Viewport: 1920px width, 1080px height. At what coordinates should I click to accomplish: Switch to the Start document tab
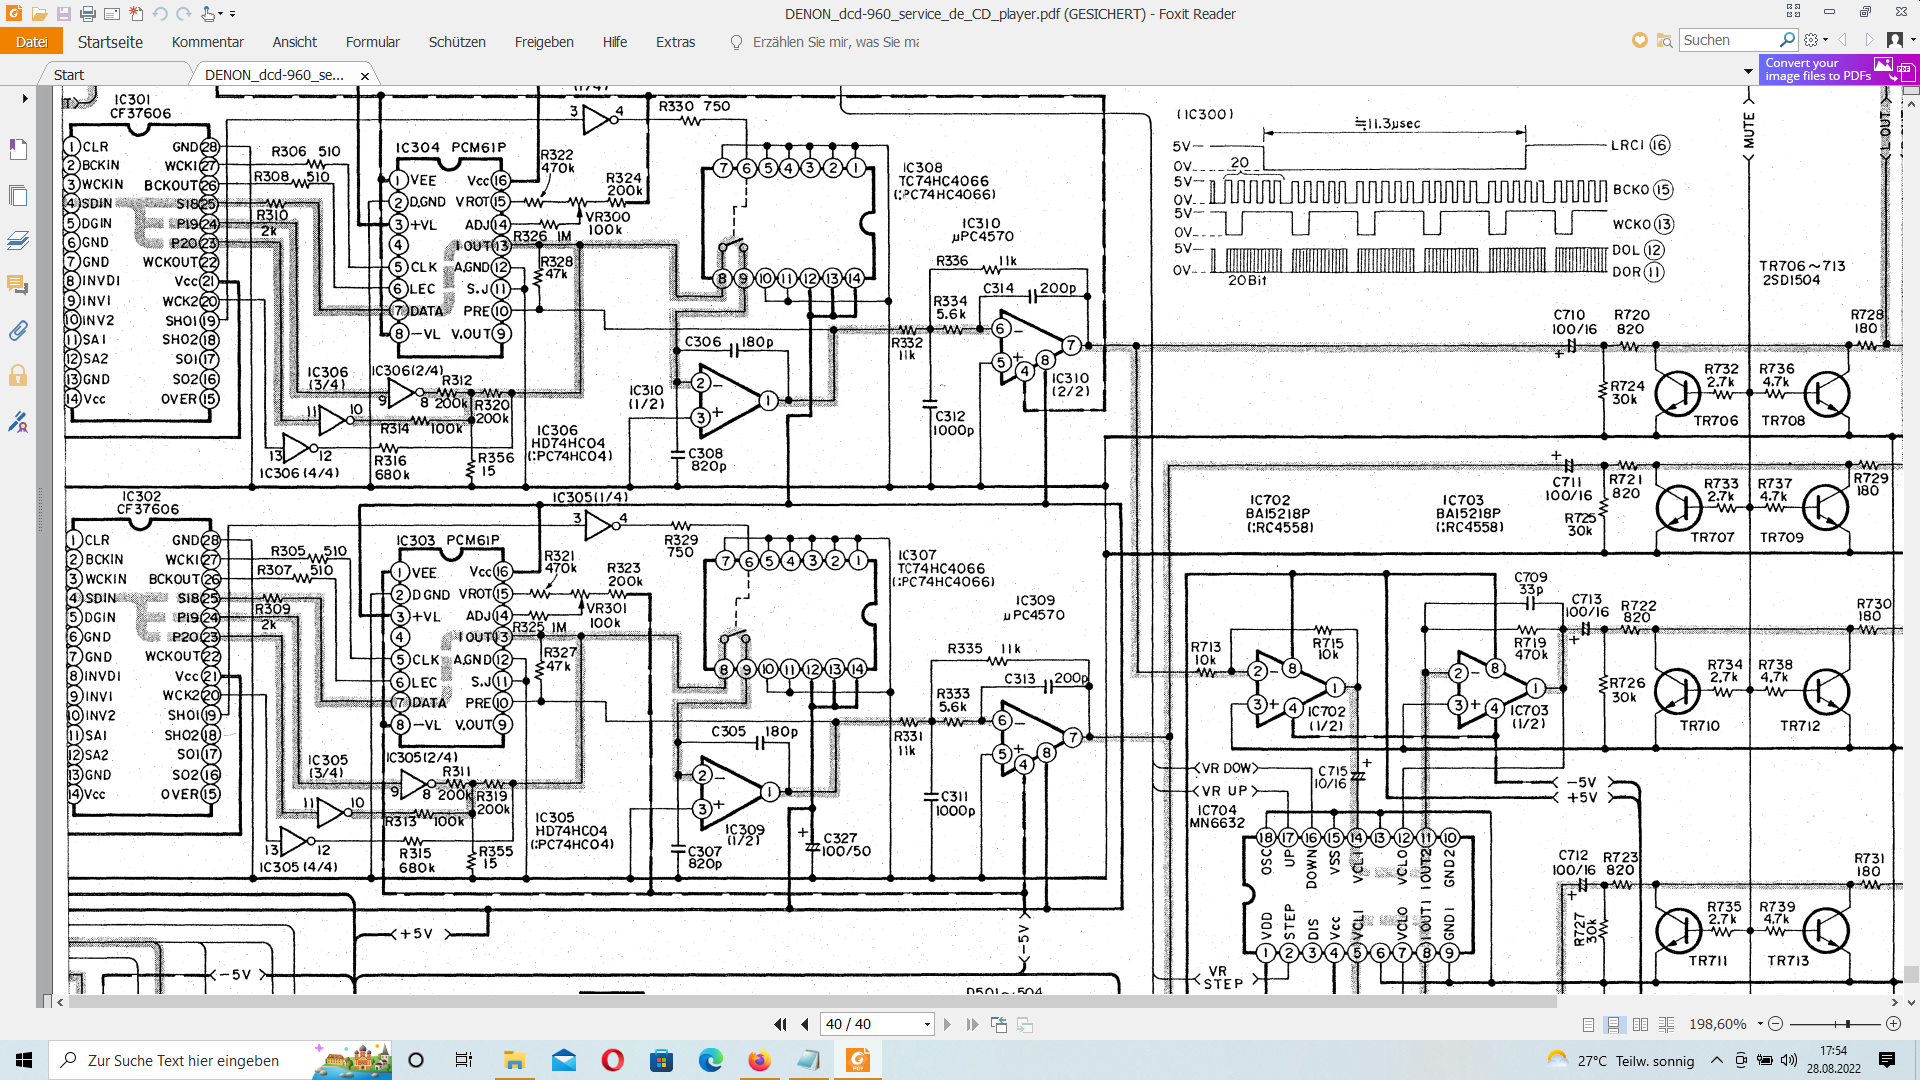pos(69,75)
